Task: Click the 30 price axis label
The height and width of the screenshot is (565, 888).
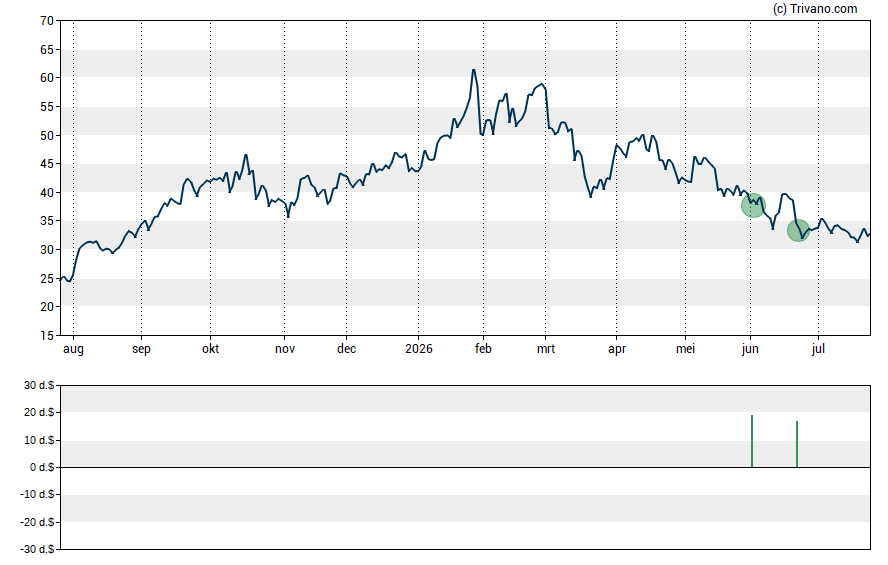Action: [47, 250]
